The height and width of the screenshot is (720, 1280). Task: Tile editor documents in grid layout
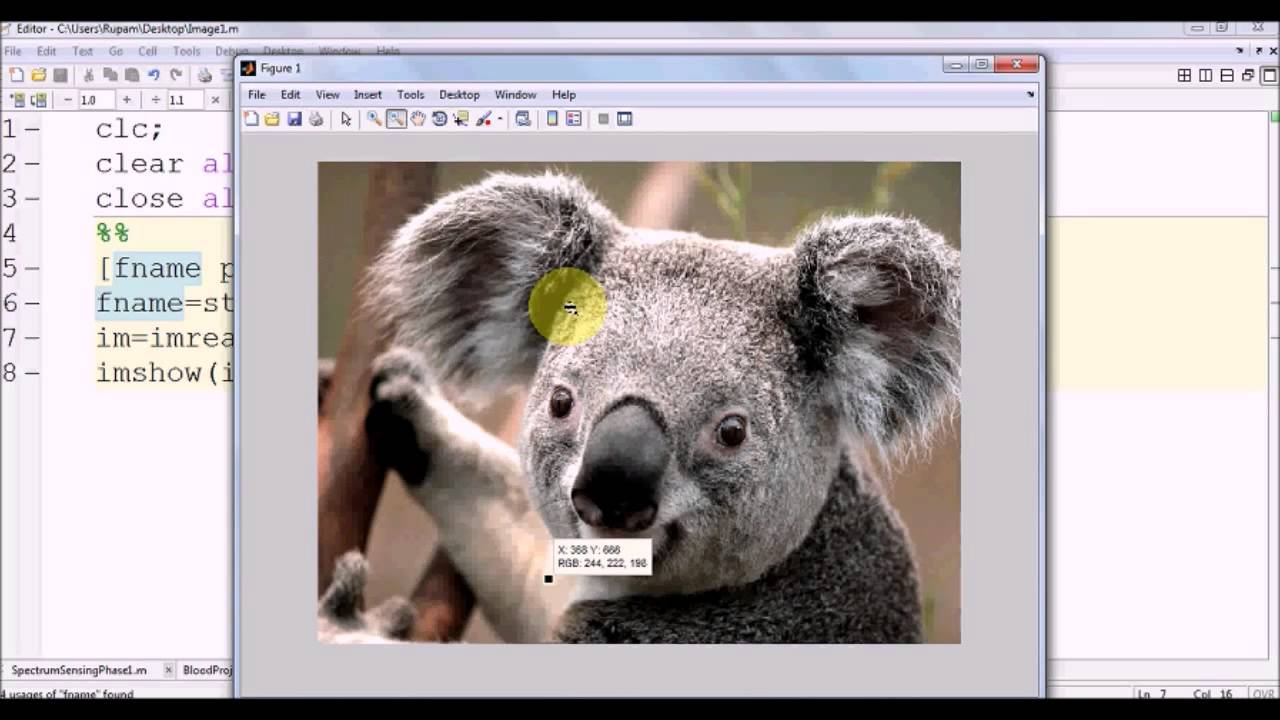[x=1184, y=75]
